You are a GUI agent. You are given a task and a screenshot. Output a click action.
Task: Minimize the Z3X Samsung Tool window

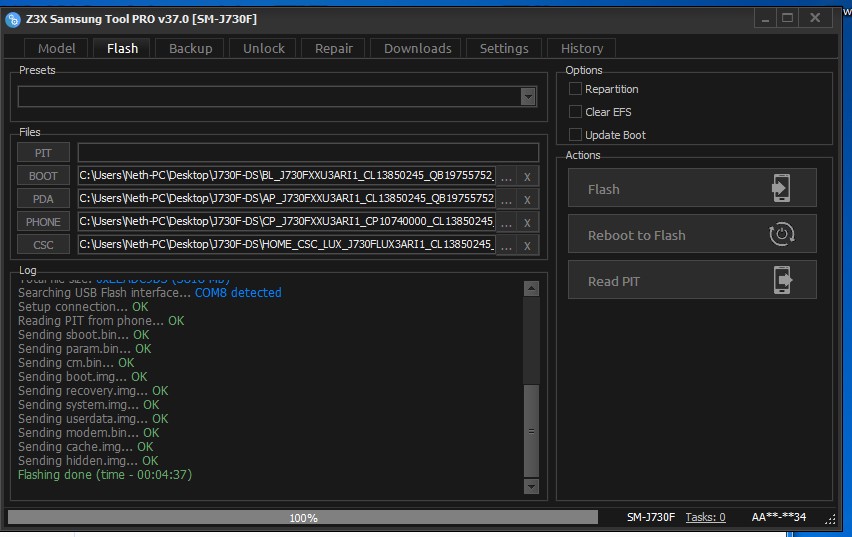[x=765, y=18]
